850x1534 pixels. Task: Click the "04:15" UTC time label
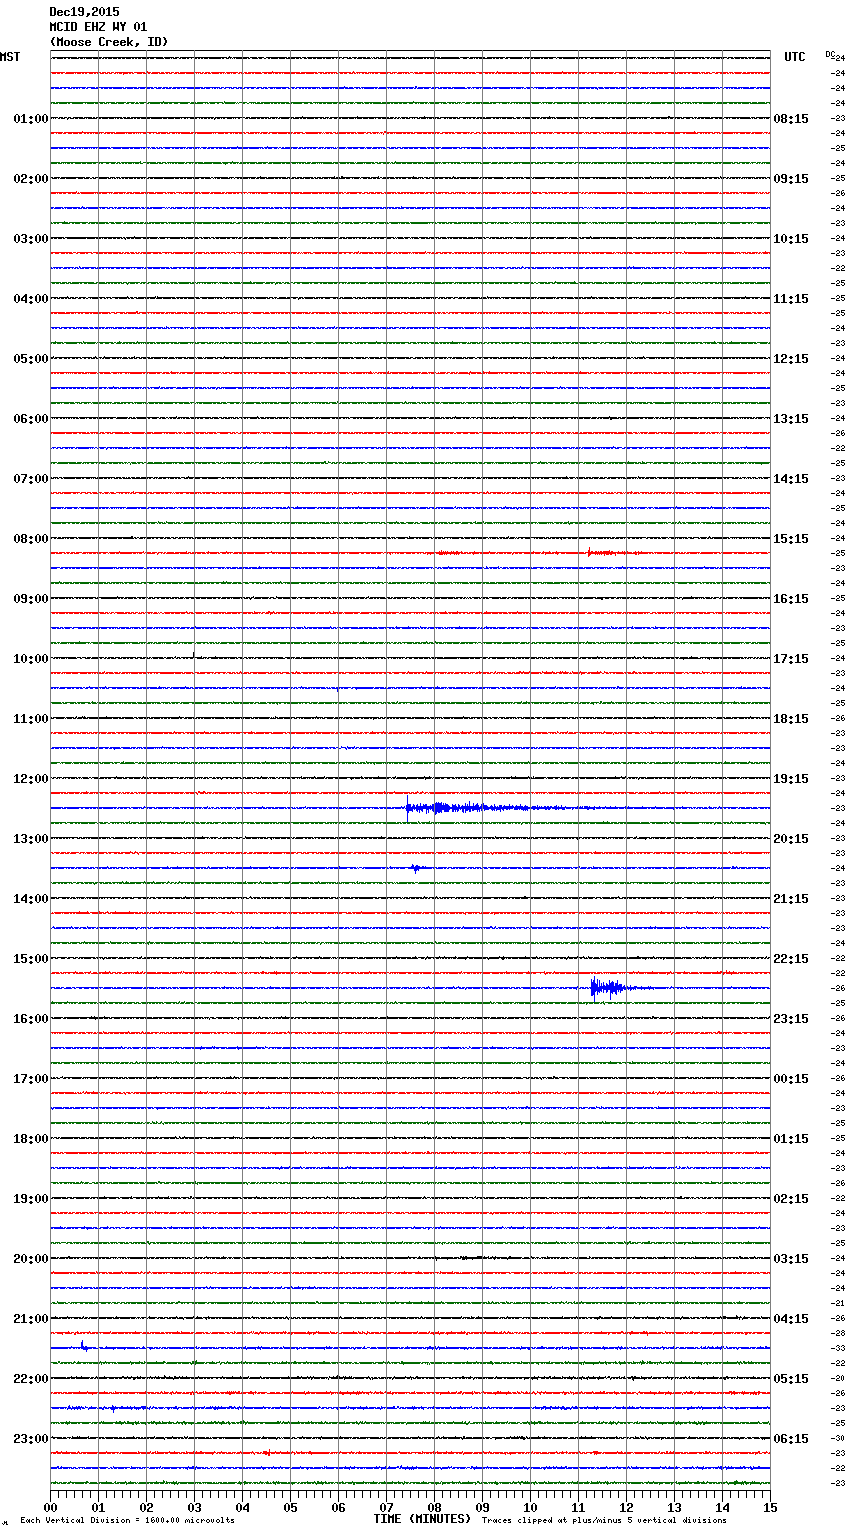(791, 1319)
